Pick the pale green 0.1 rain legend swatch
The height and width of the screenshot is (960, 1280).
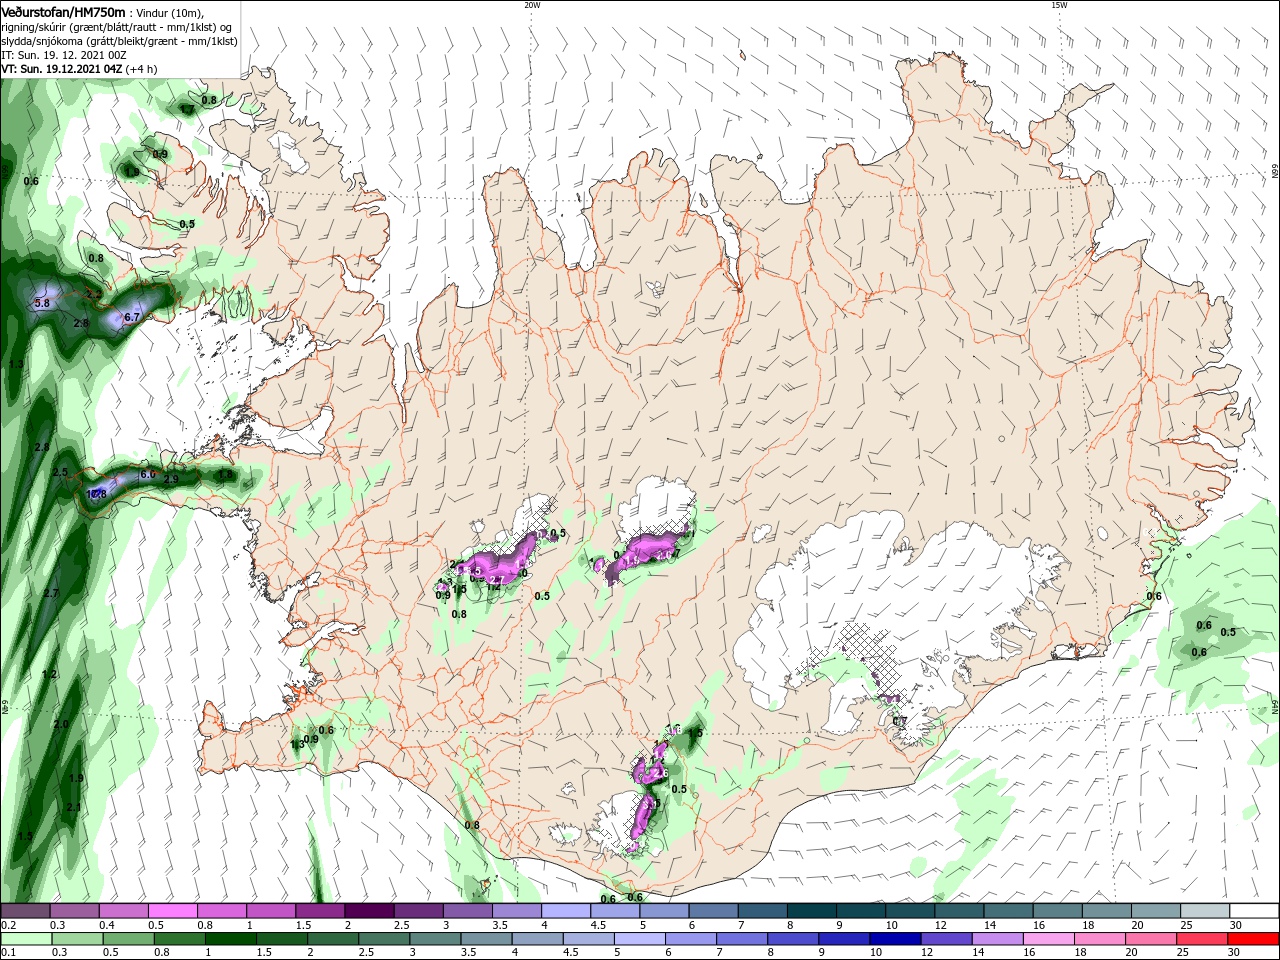(25, 939)
